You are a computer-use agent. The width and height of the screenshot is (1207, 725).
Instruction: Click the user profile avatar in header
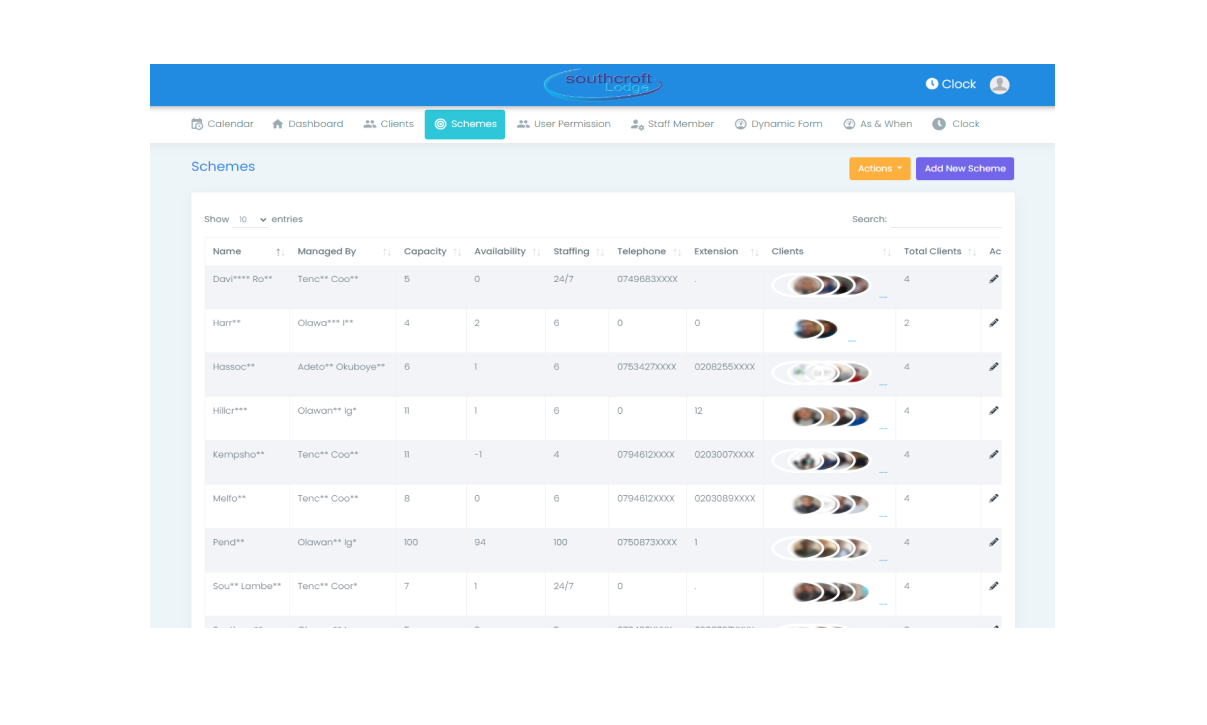pos(999,85)
